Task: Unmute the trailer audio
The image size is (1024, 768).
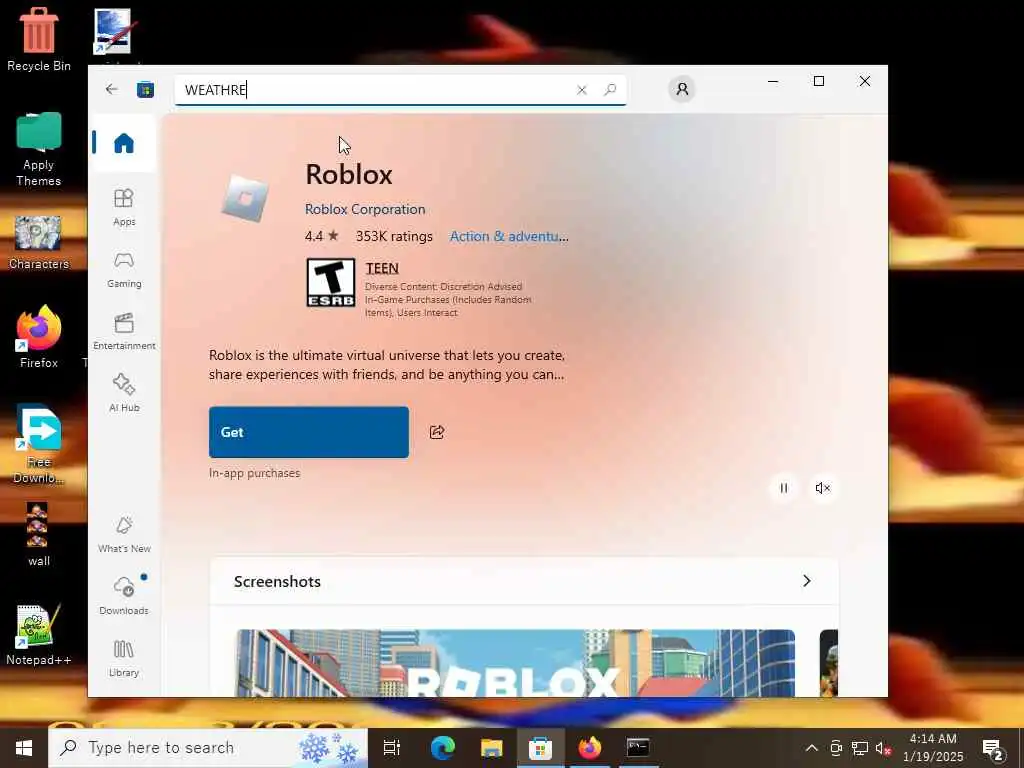Action: pyautogui.click(x=822, y=488)
